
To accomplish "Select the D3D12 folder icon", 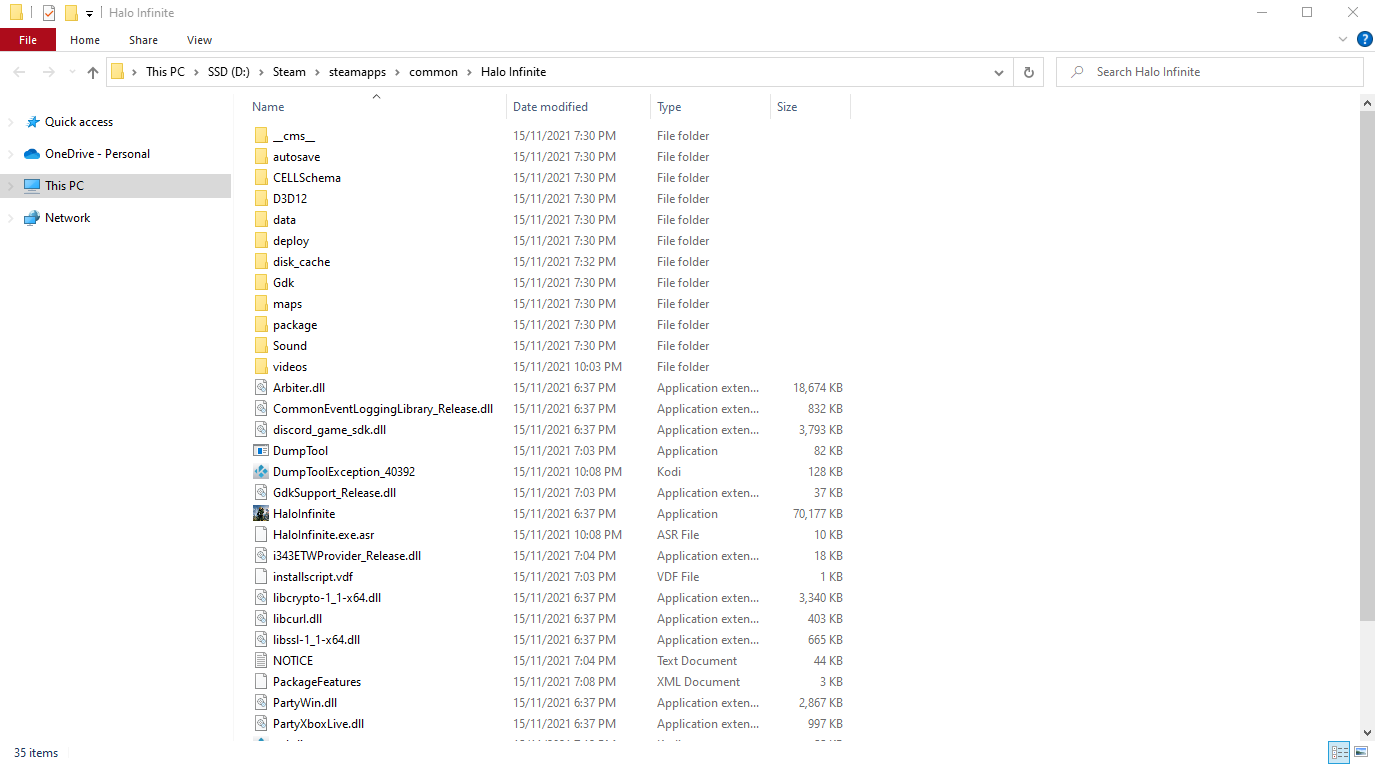I will (x=261, y=199).
